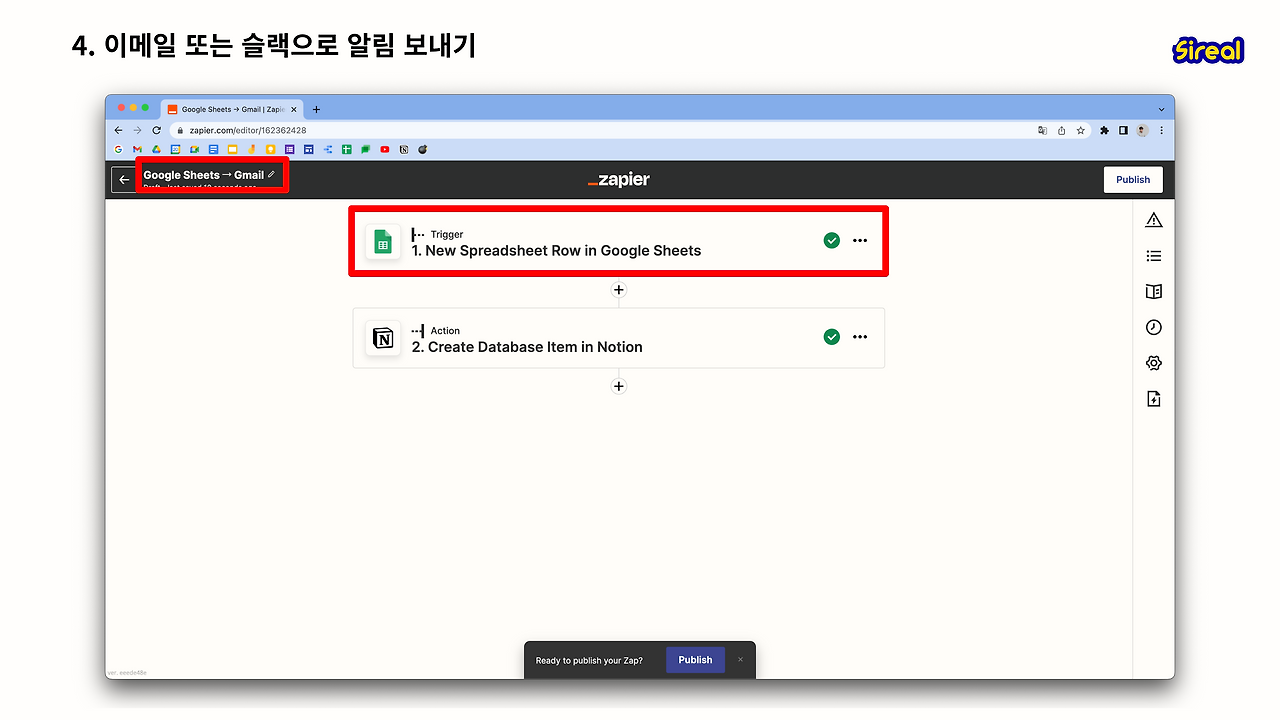1280x720 pixels.
Task: Open the New Spreadsheet Row trigger step
Action: tap(619, 241)
